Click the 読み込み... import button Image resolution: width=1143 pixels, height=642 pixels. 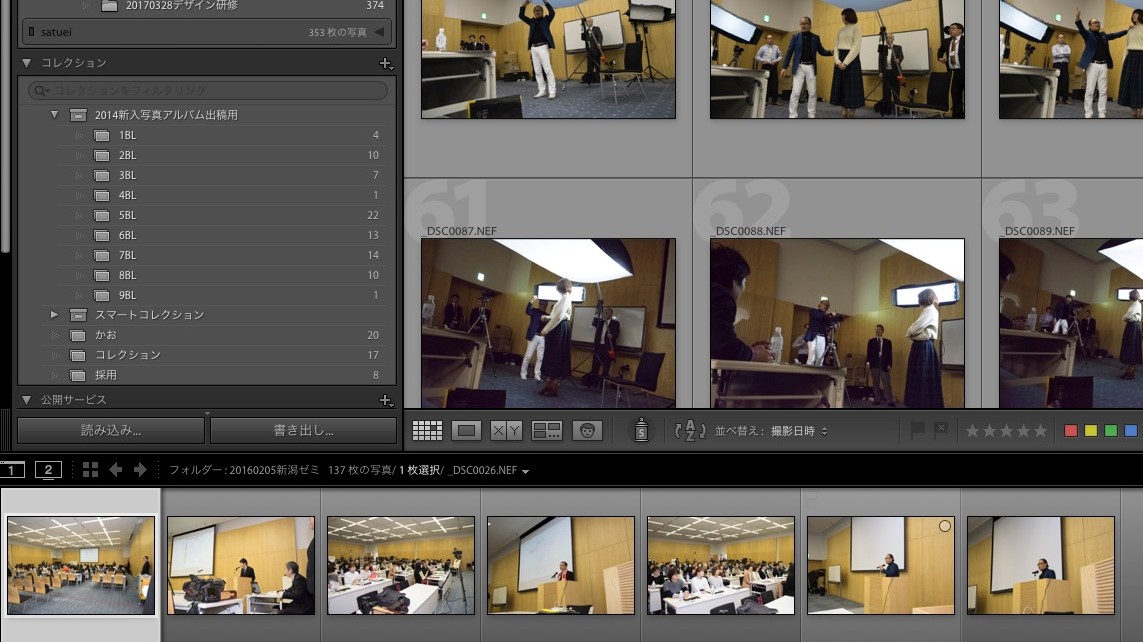coord(111,431)
